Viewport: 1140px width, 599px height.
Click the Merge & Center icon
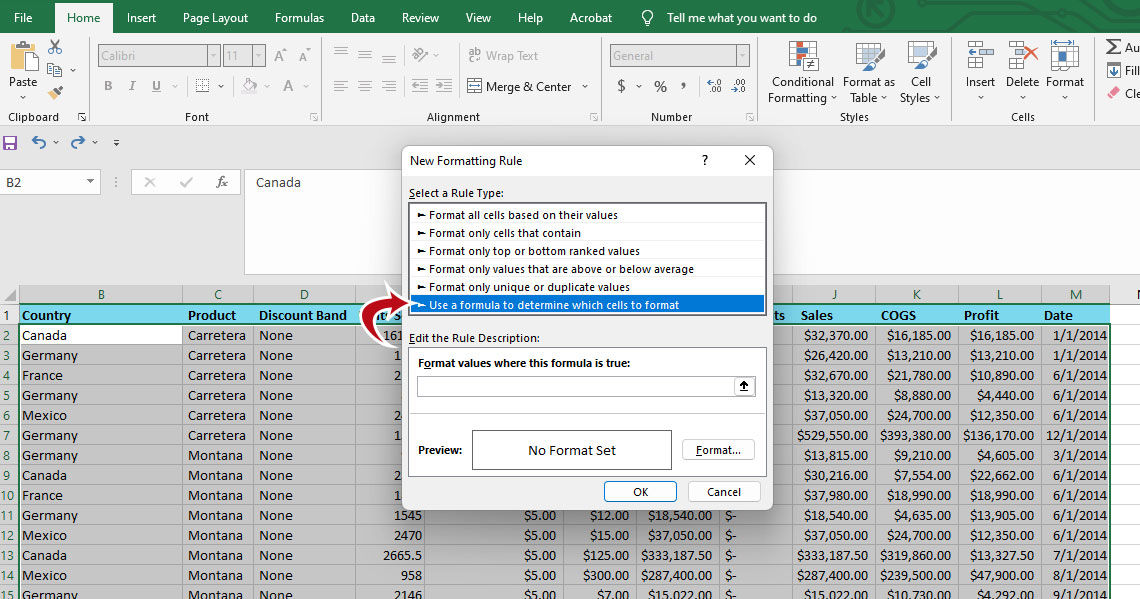pyautogui.click(x=475, y=86)
